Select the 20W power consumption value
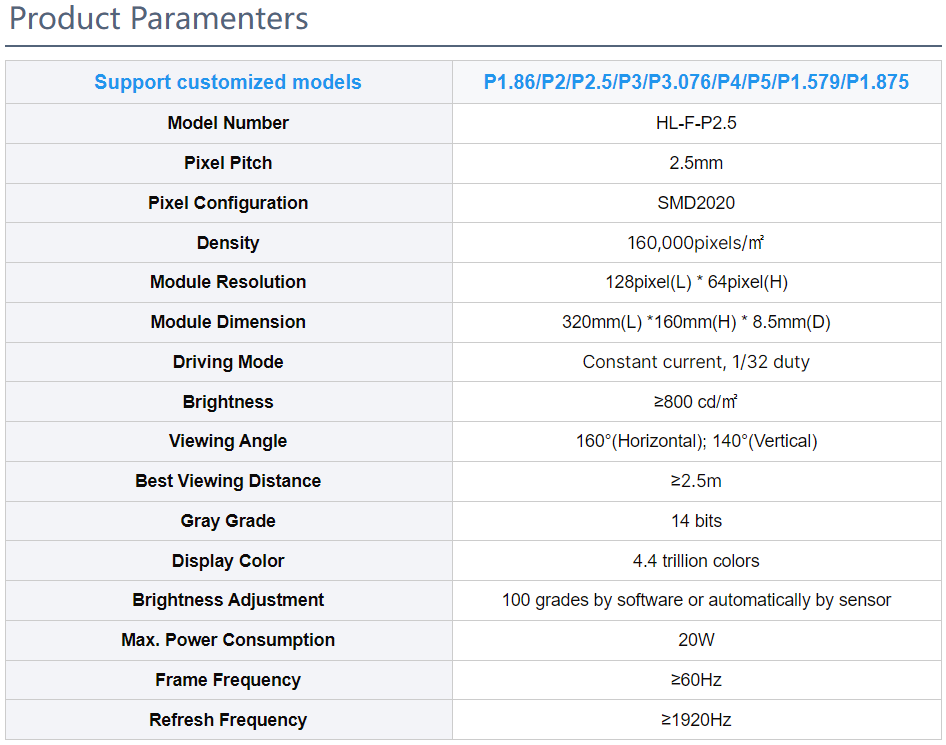Screen dimensions: 946x745 tap(696, 639)
